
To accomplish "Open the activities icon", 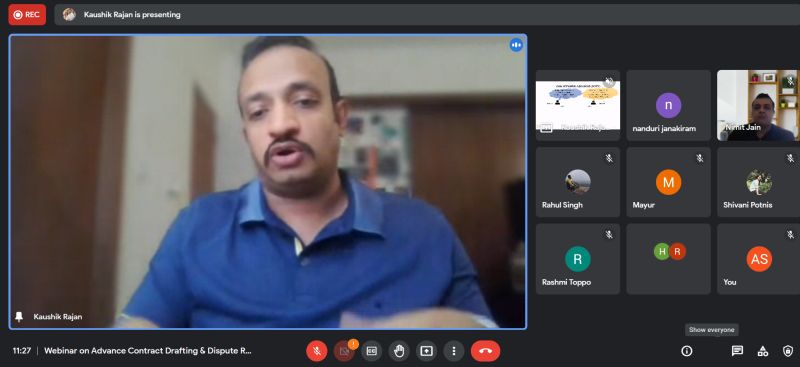I will pyautogui.click(x=763, y=351).
